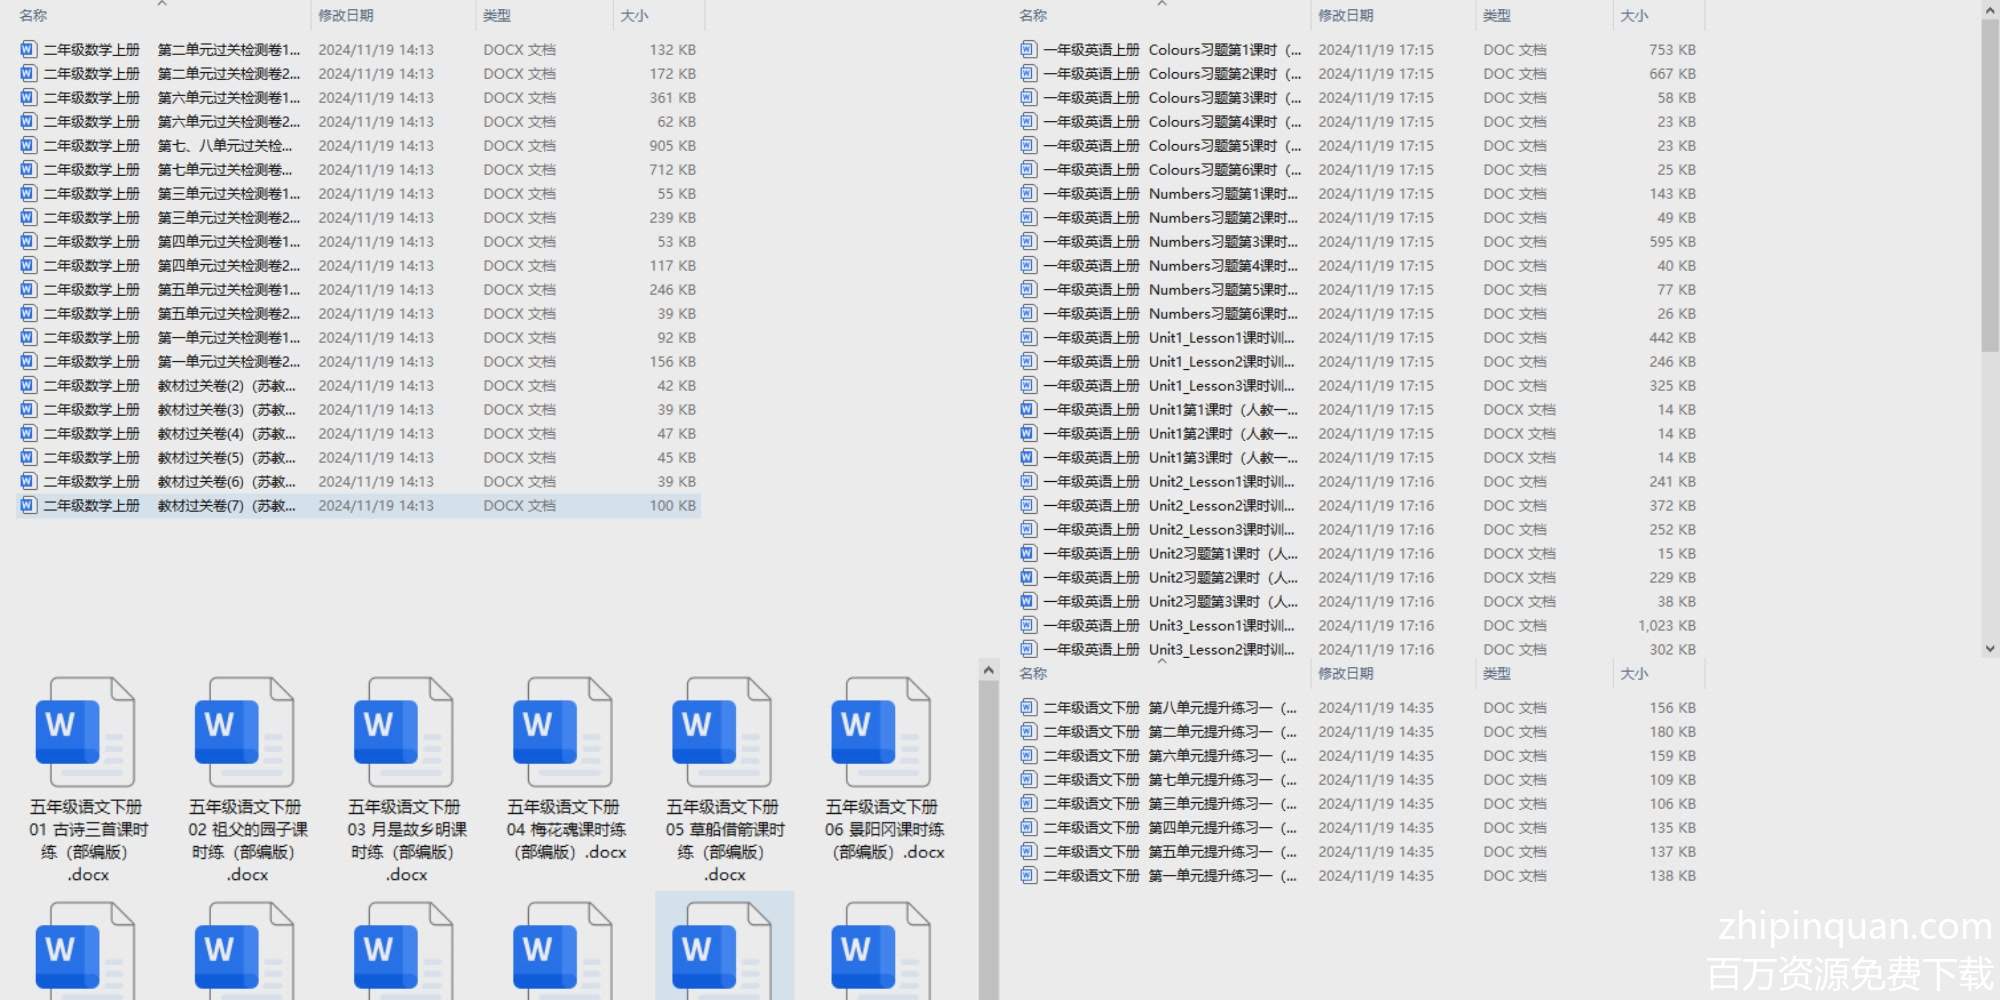Click the Word icon of Unit2习题第1课时
This screenshot has width=2000, height=1000.
[x=1028, y=553]
